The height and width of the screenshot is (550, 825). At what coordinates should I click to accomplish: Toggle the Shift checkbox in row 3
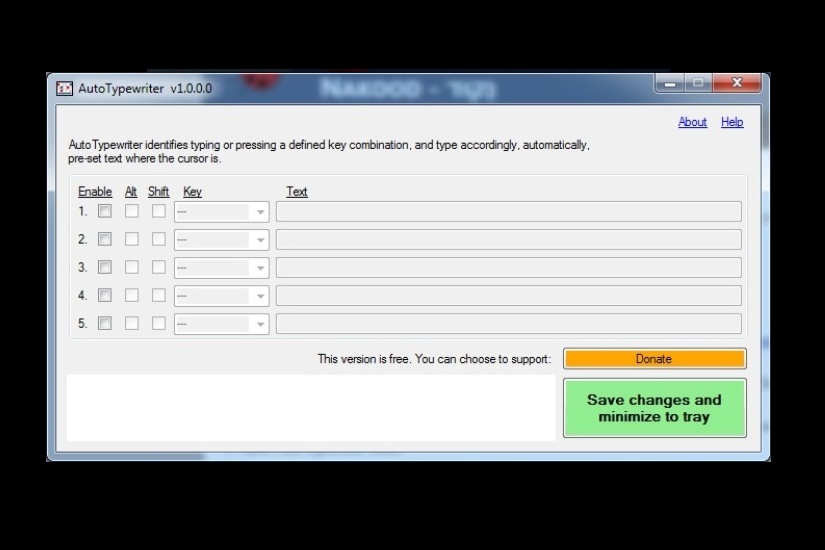pos(158,267)
